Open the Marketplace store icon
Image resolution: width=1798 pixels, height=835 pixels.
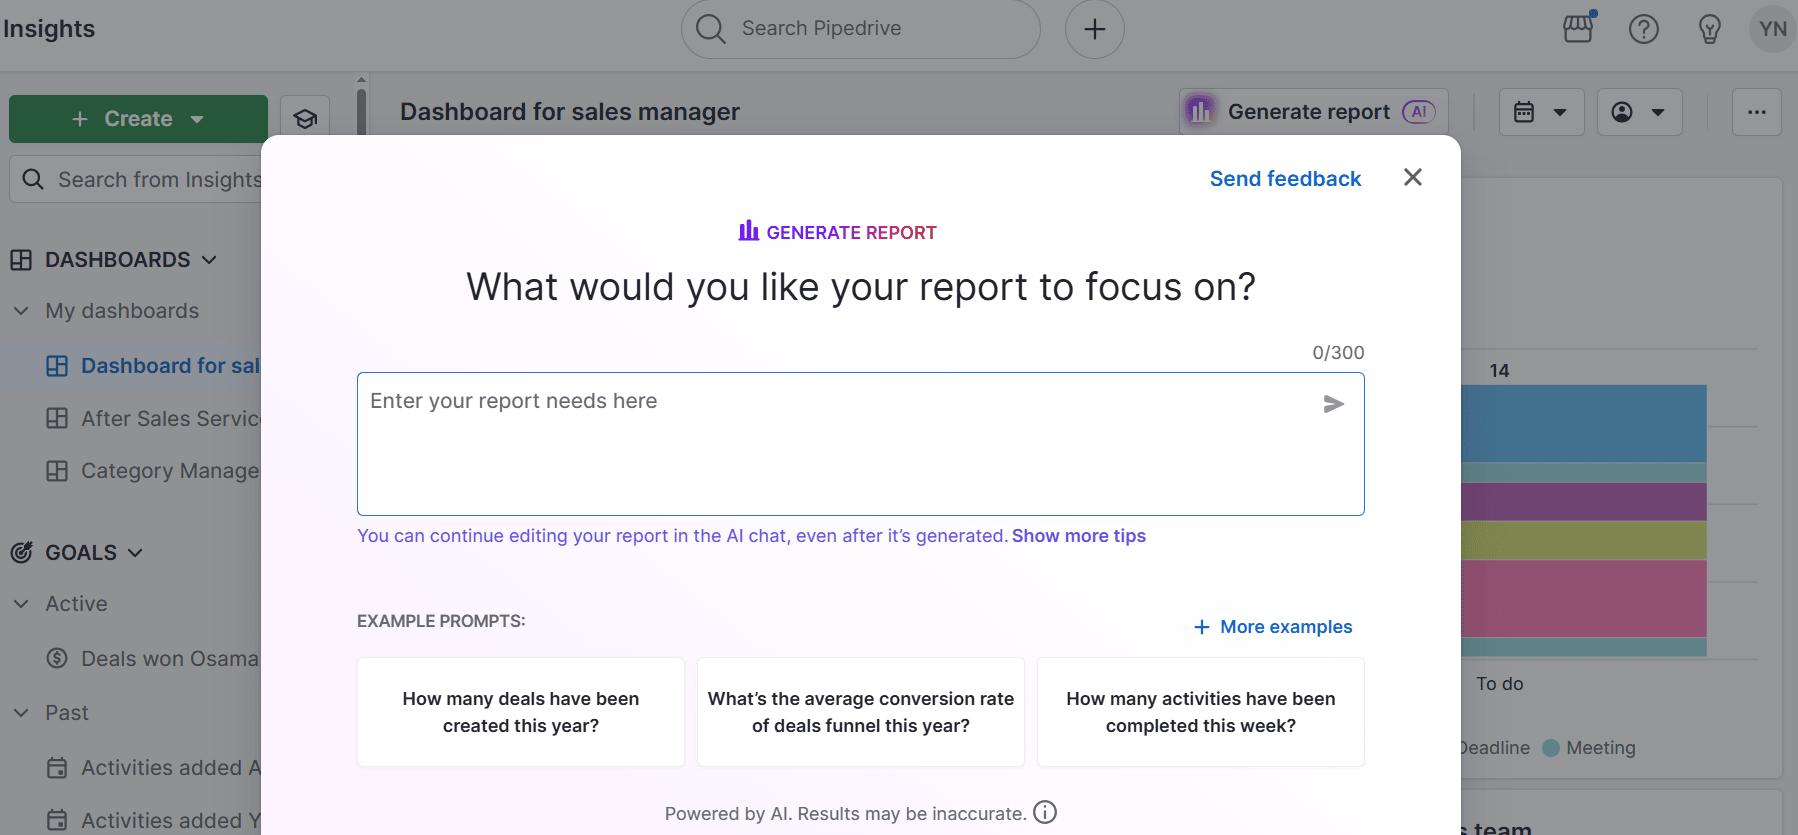[x=1579, y=28]
